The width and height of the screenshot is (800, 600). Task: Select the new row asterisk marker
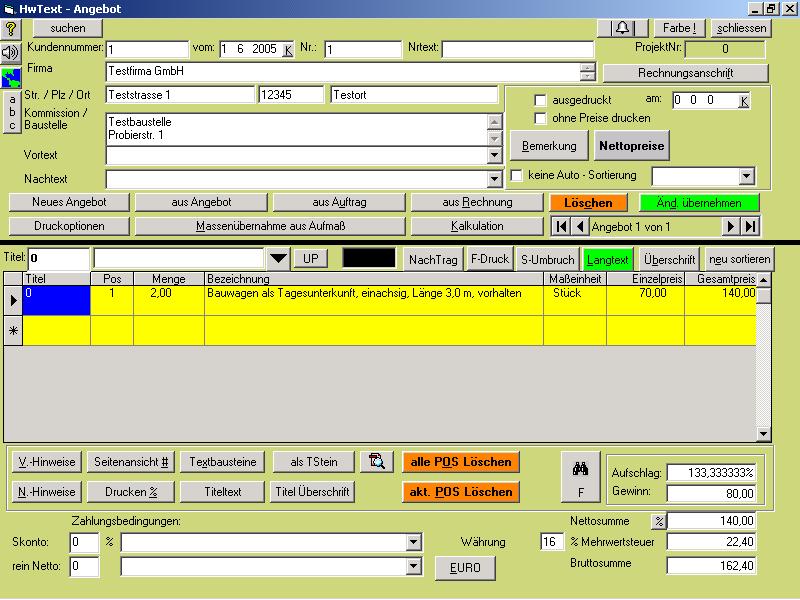click(x=13, y=331)
